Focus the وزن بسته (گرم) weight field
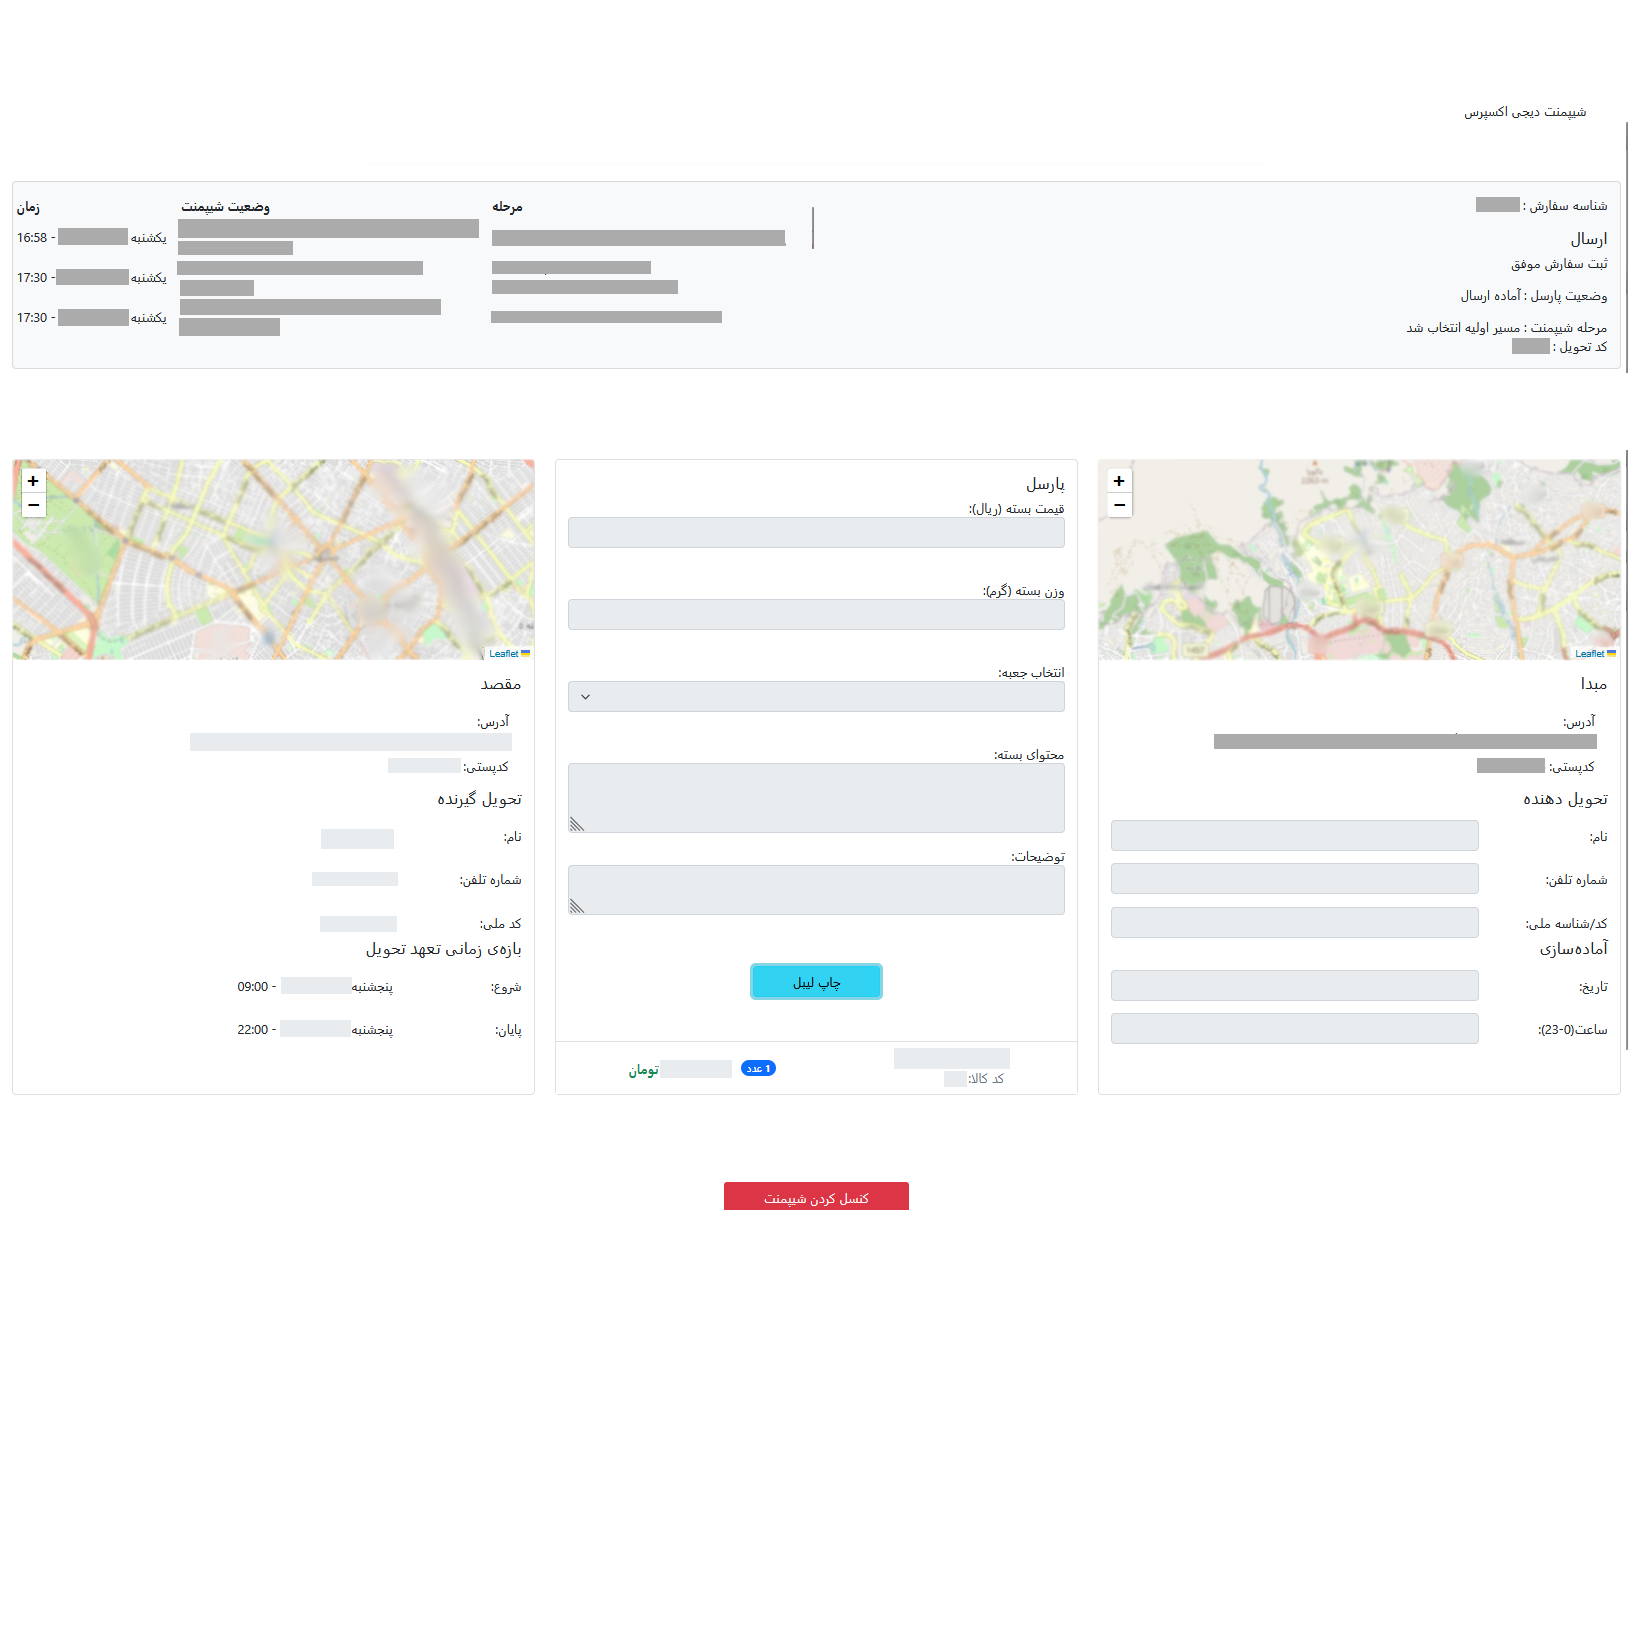This screenshot has width=1630, height=1630. [816, 614]
